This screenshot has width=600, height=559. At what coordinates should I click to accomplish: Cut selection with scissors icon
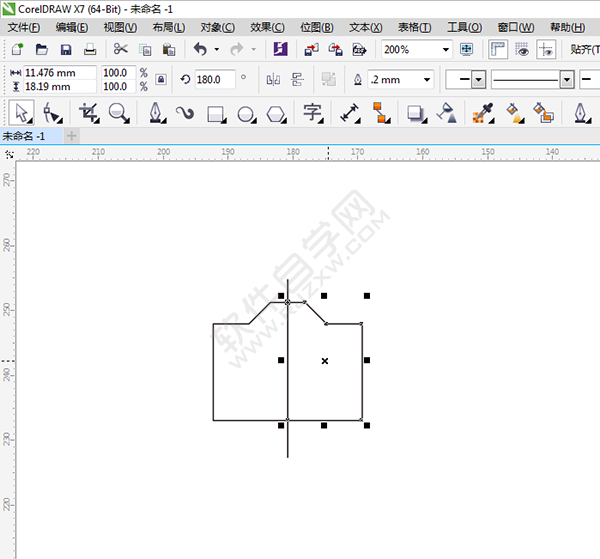pos(121,49)
